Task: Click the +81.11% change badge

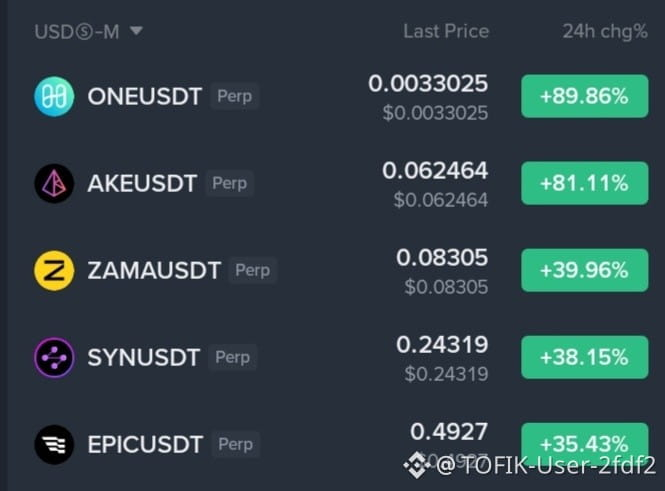Action: (x=584, y=183)
